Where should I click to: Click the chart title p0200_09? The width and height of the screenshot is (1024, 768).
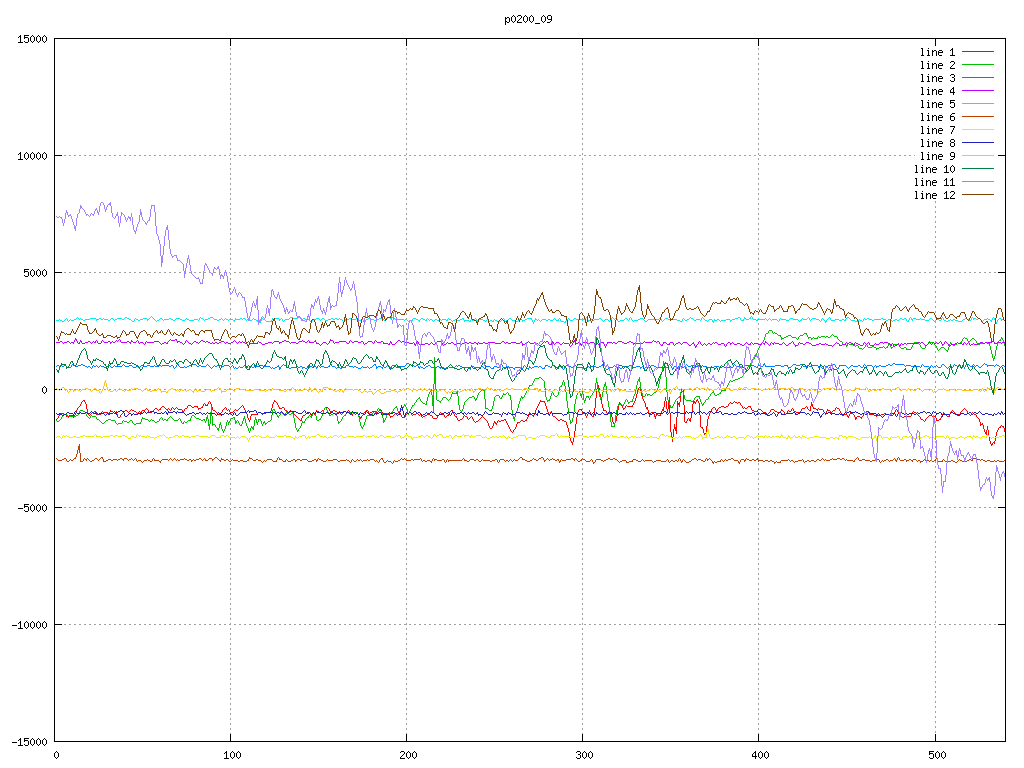coord(528,19)
